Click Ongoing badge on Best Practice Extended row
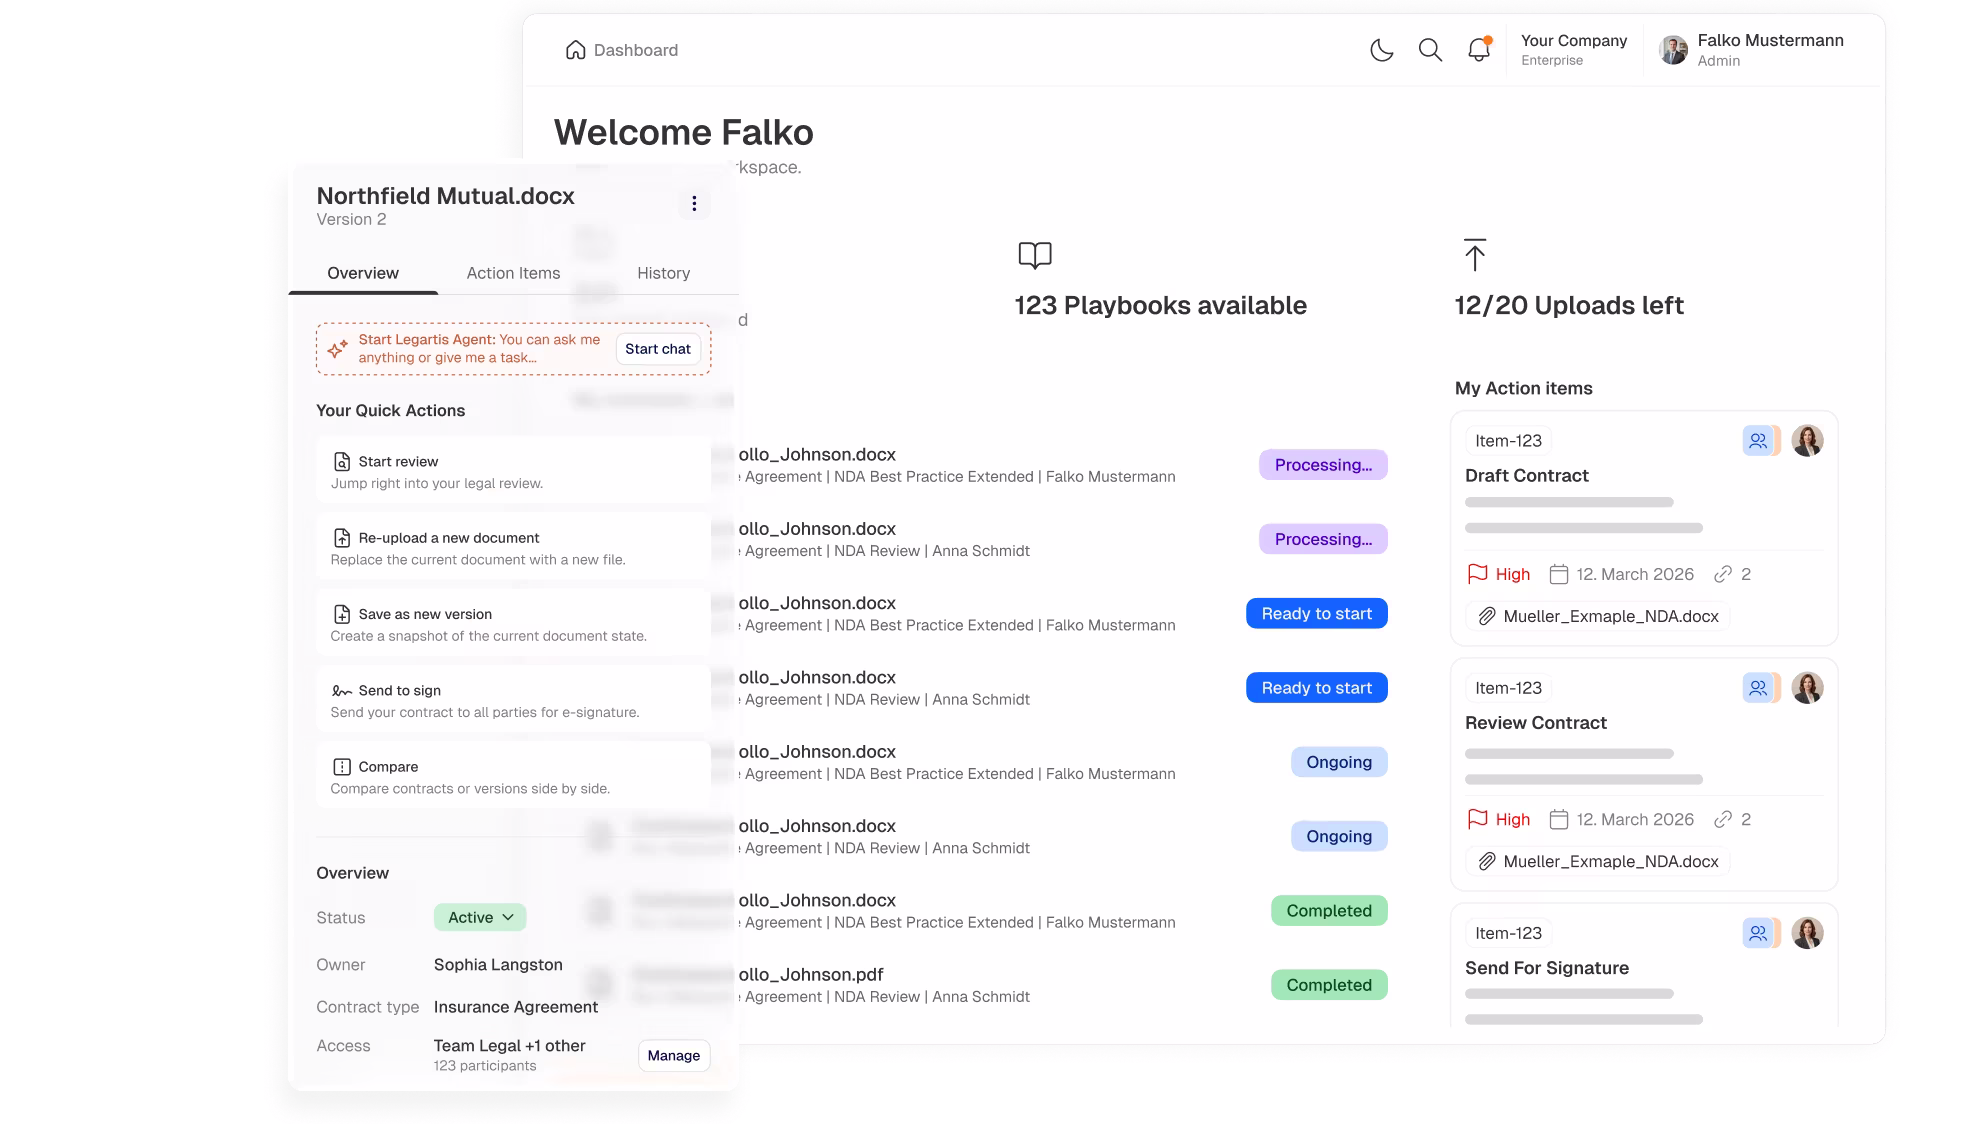 [1339, 762]
